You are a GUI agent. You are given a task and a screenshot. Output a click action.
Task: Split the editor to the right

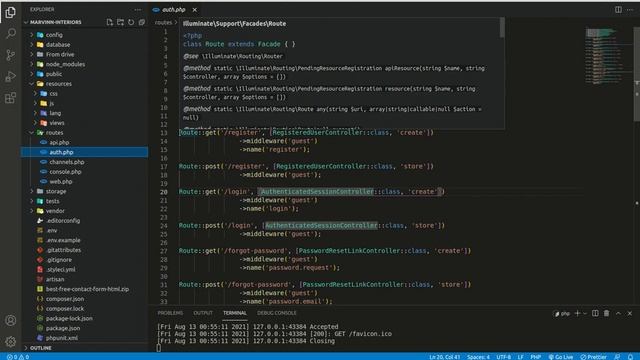(618, 9)
